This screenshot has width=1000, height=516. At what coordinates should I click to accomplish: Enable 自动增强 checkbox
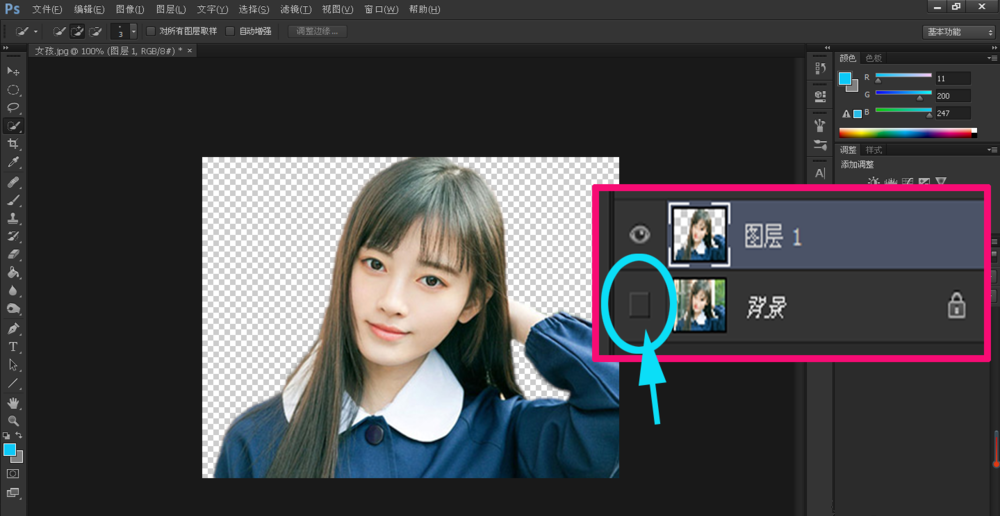[x=230, y=31]
